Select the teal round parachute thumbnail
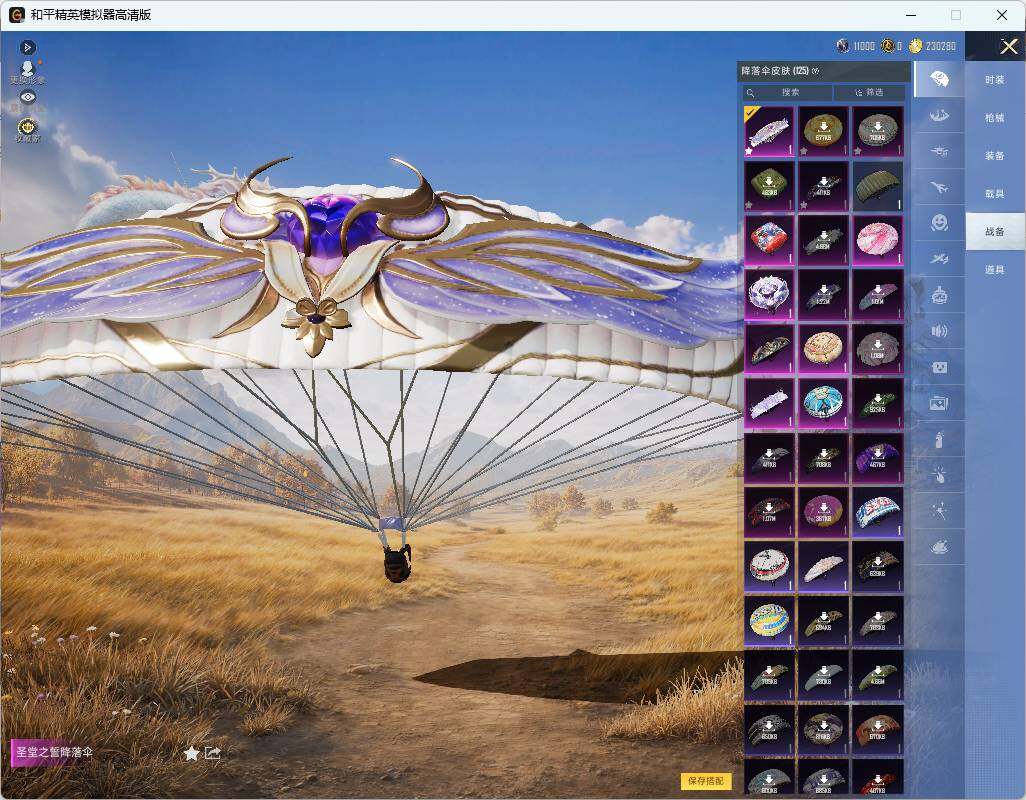1026x800 pixels. coord(823,403)
